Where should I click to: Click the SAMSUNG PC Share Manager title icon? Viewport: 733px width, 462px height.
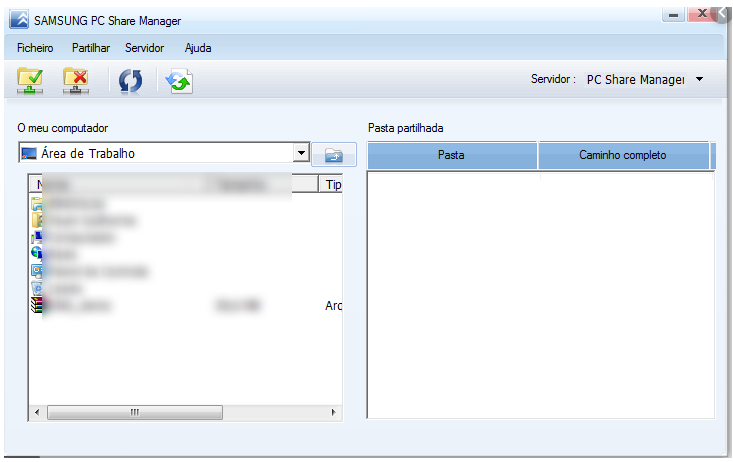pyautogui.click(x=19, y=20)
